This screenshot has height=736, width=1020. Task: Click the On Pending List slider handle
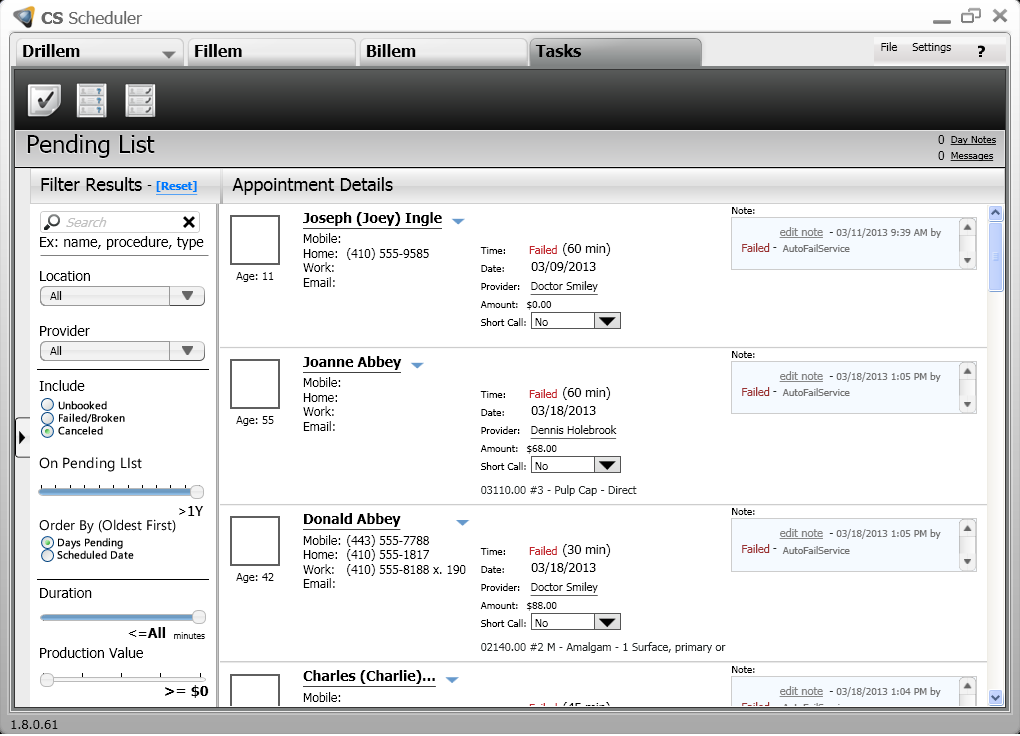click(196, 491)
